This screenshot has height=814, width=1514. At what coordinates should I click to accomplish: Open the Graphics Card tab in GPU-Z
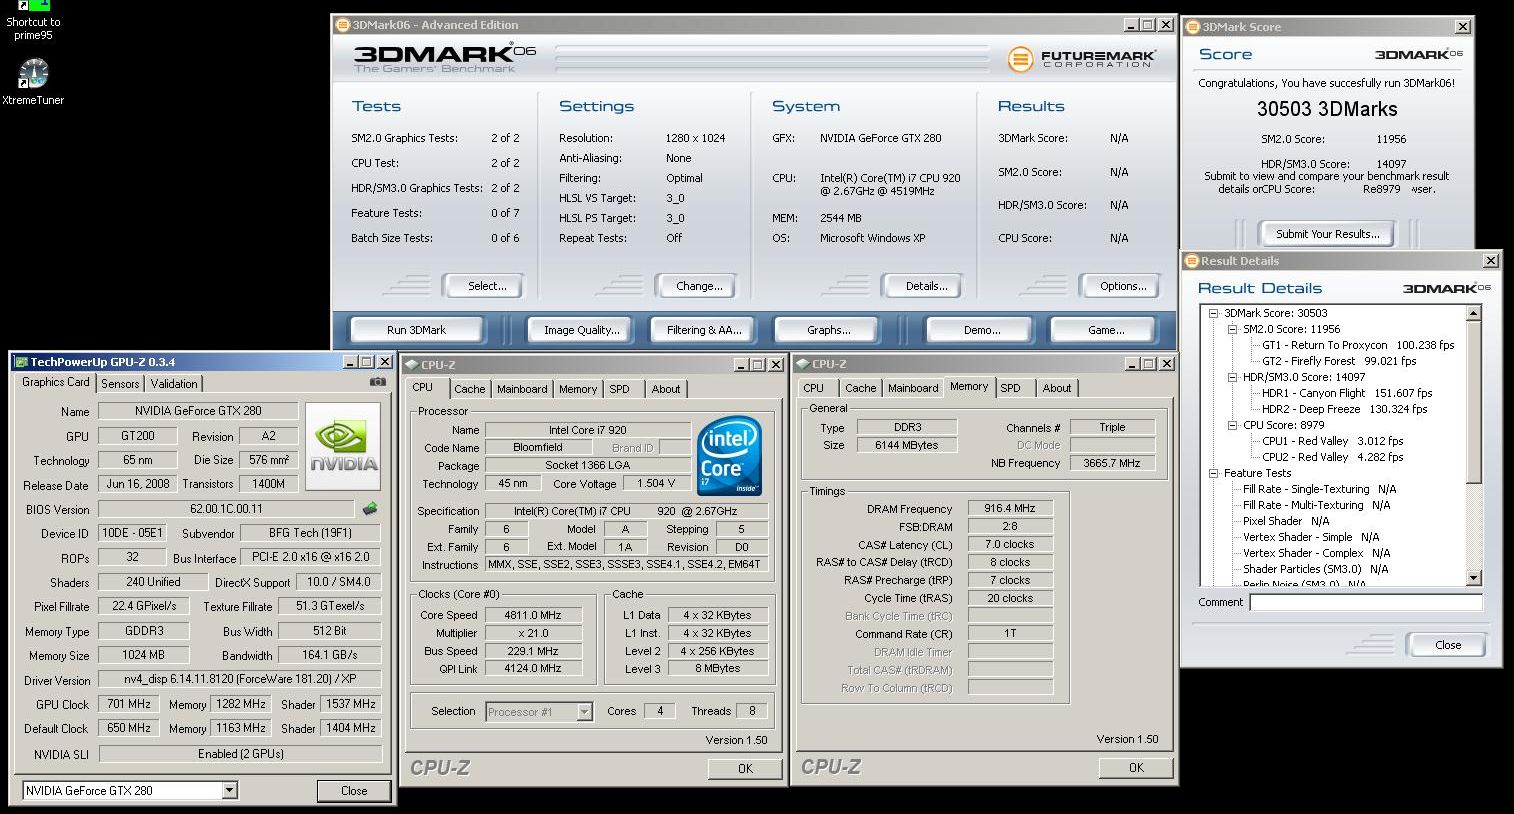coord(56,382)
